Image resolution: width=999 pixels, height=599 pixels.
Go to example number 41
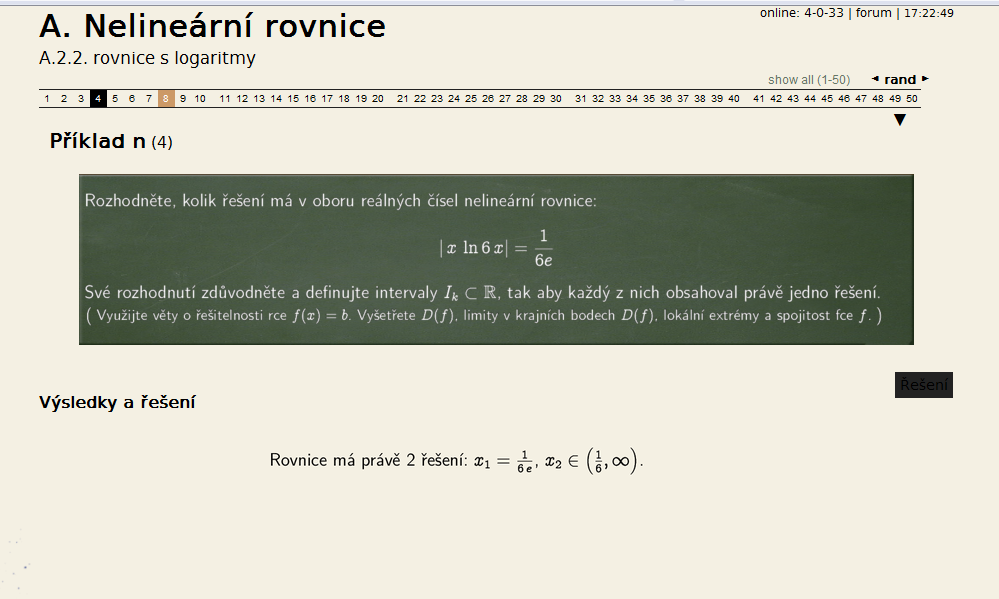pyautogui.click(x=759, y=98)
